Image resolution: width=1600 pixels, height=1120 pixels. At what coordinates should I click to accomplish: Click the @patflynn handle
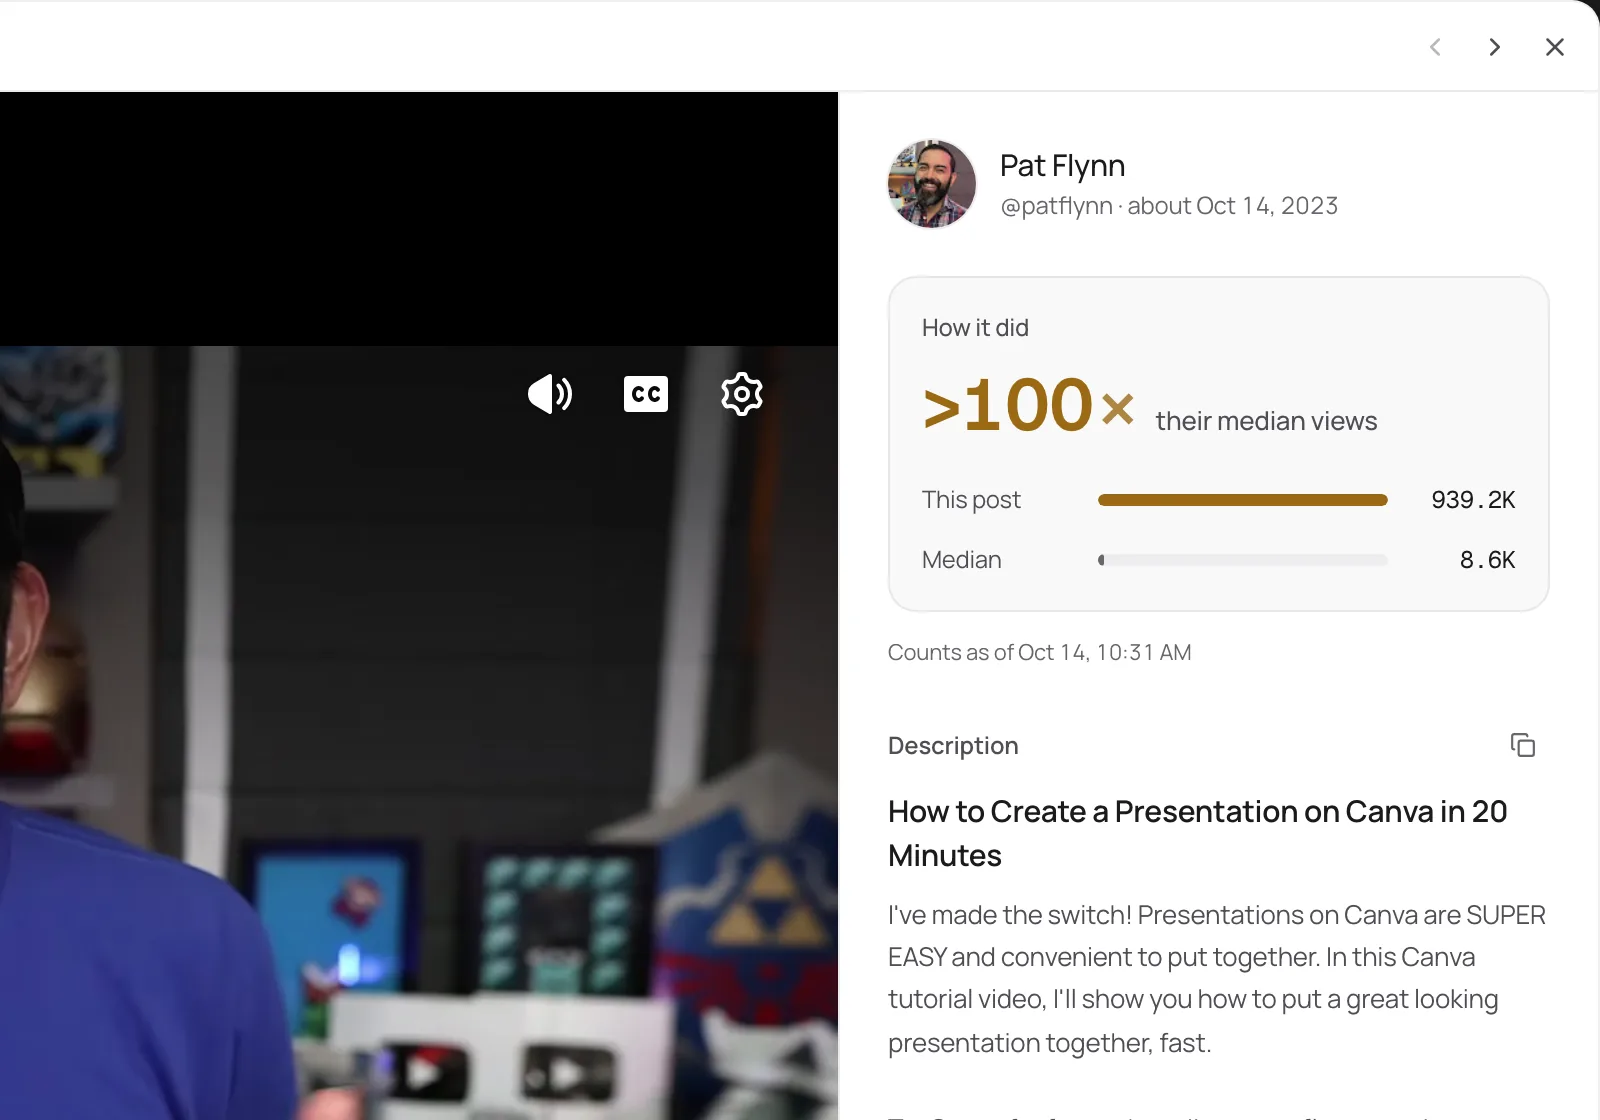click(1056, 206)
